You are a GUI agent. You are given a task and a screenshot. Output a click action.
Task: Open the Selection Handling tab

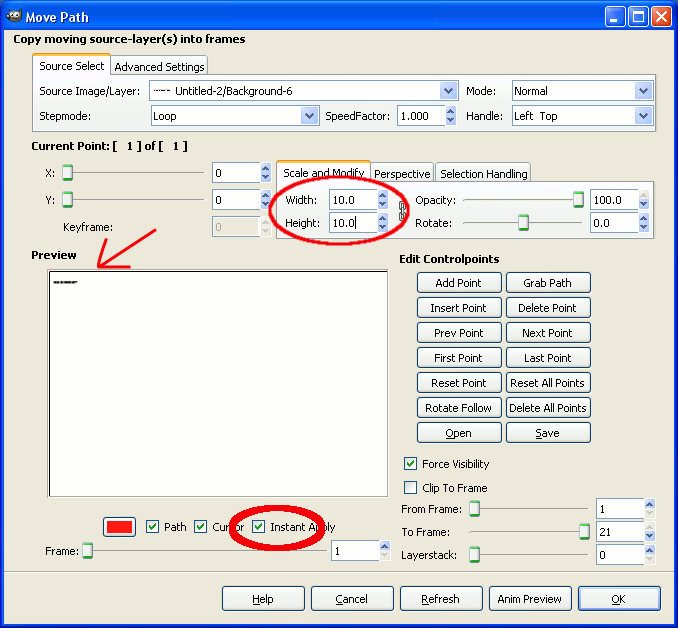[483, 173]
